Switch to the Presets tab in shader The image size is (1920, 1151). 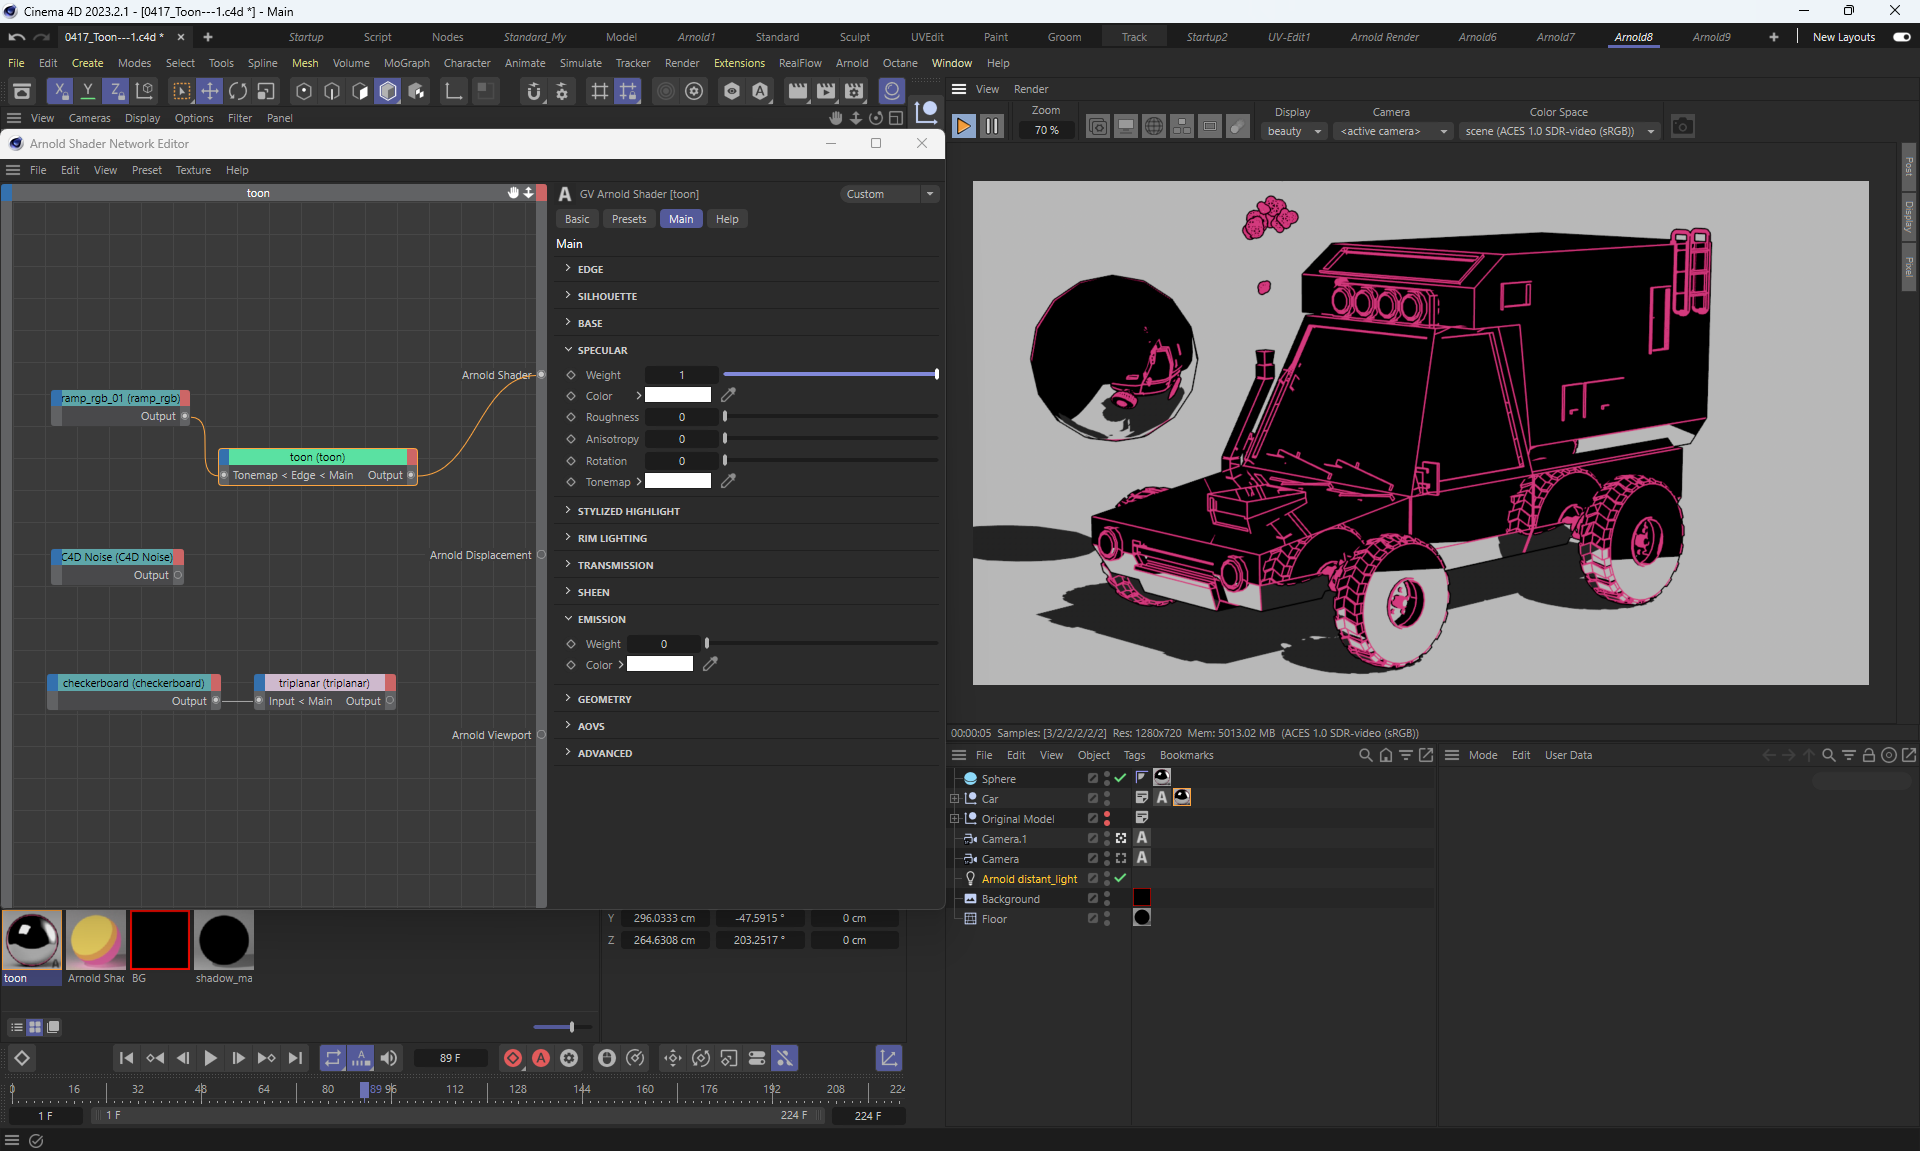click(629, 219)
